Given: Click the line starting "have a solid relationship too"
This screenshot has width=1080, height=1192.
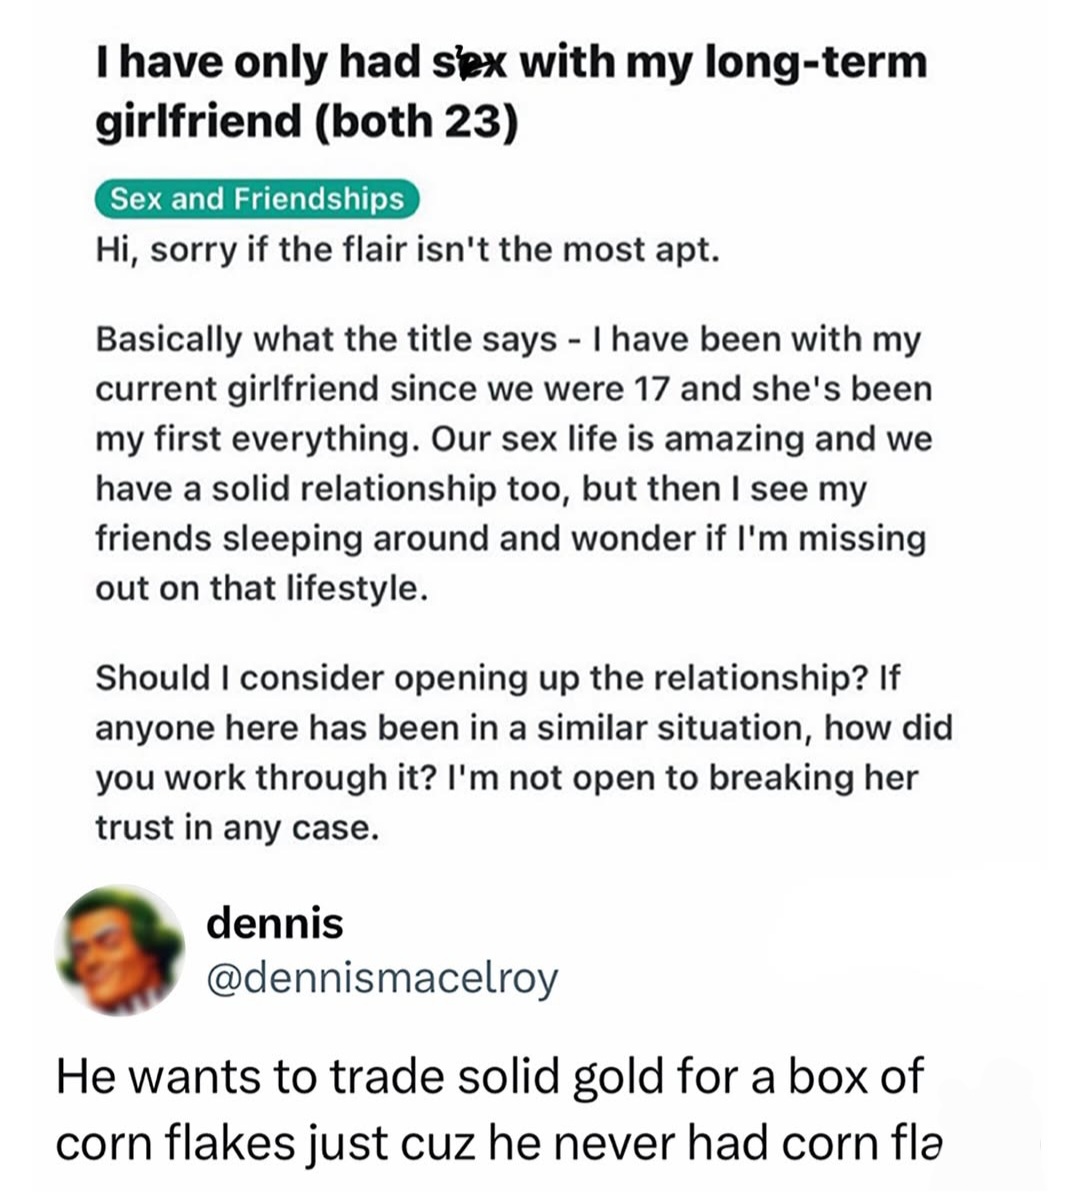Looking at the screenshot, I should coord(481,489).
